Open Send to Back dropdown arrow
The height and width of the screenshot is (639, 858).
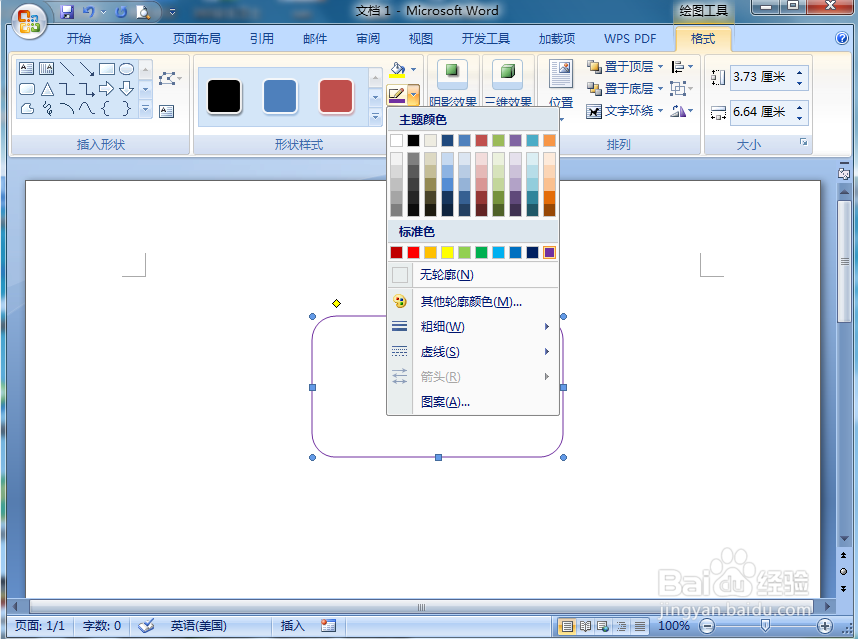click(660, 89)
